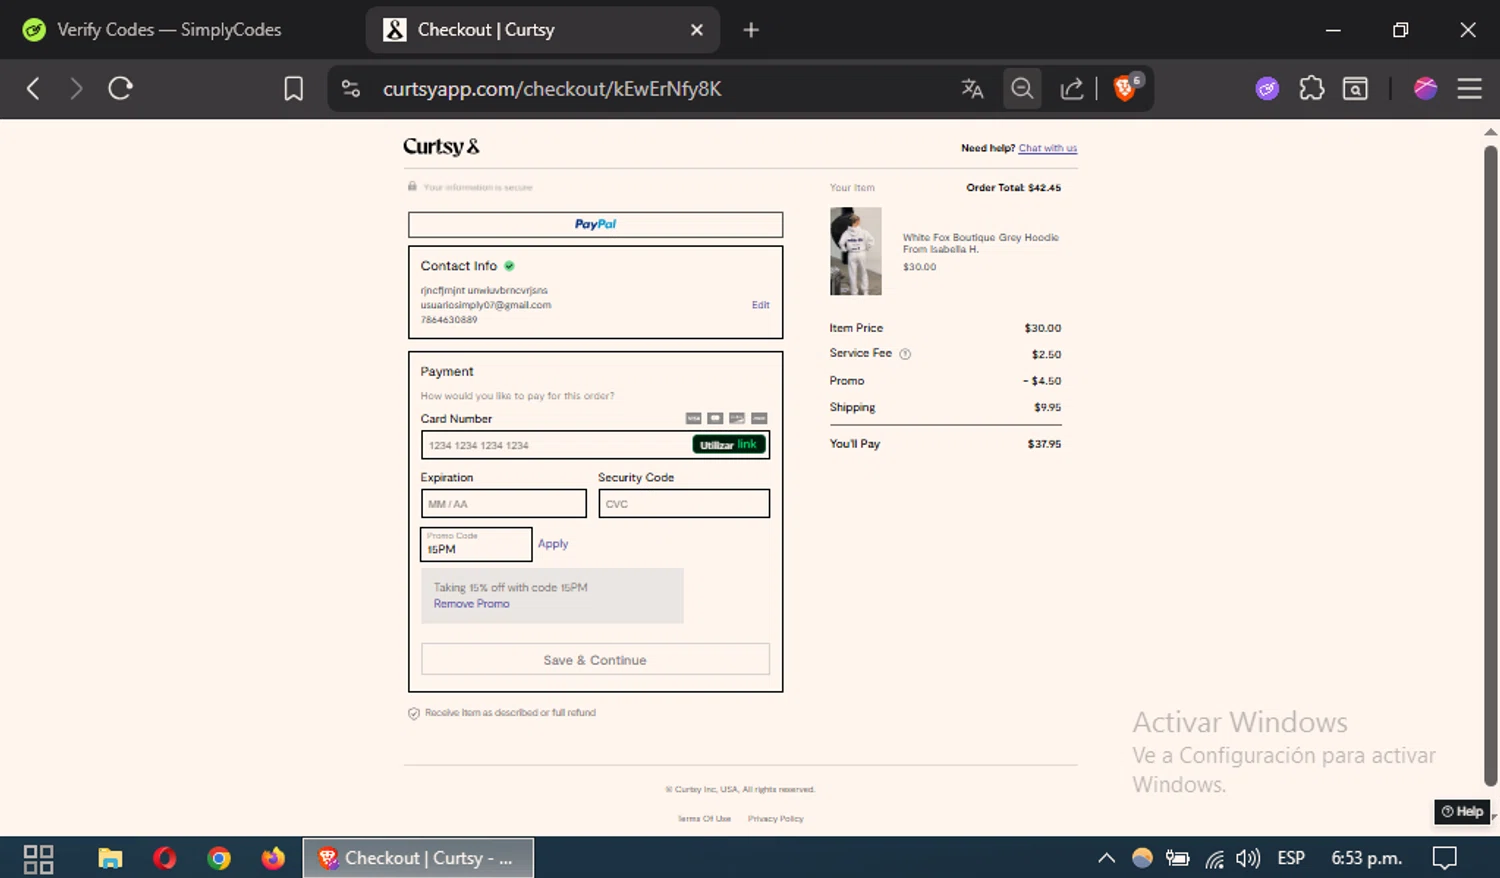Reload the Curtsy checkout page

121,89
